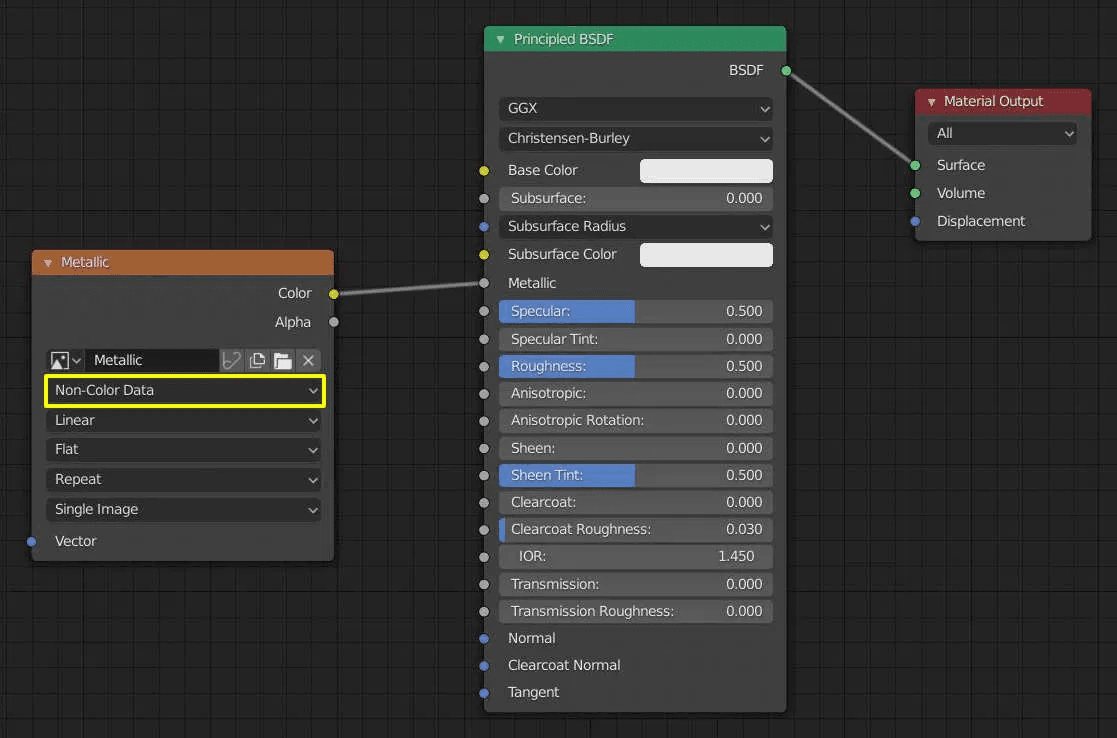Open the All target dropdown on Material Output

point(1002,133)
